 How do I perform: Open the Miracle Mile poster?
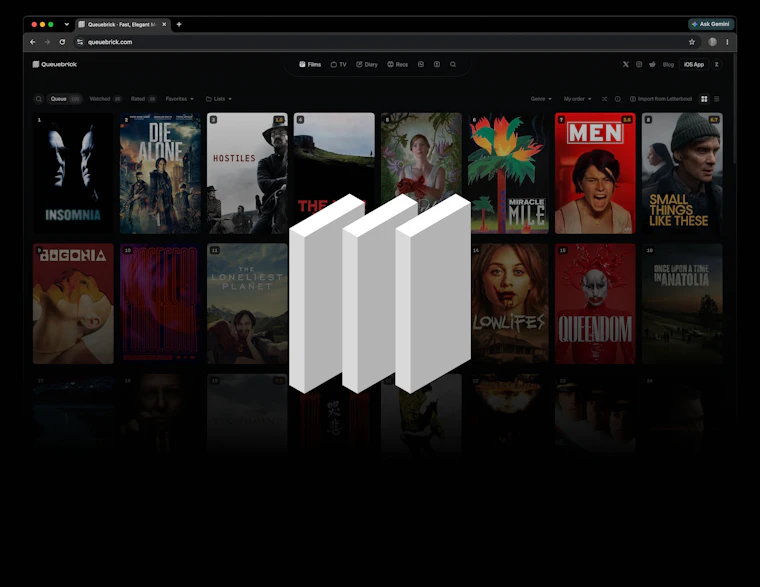pos(508,173)
